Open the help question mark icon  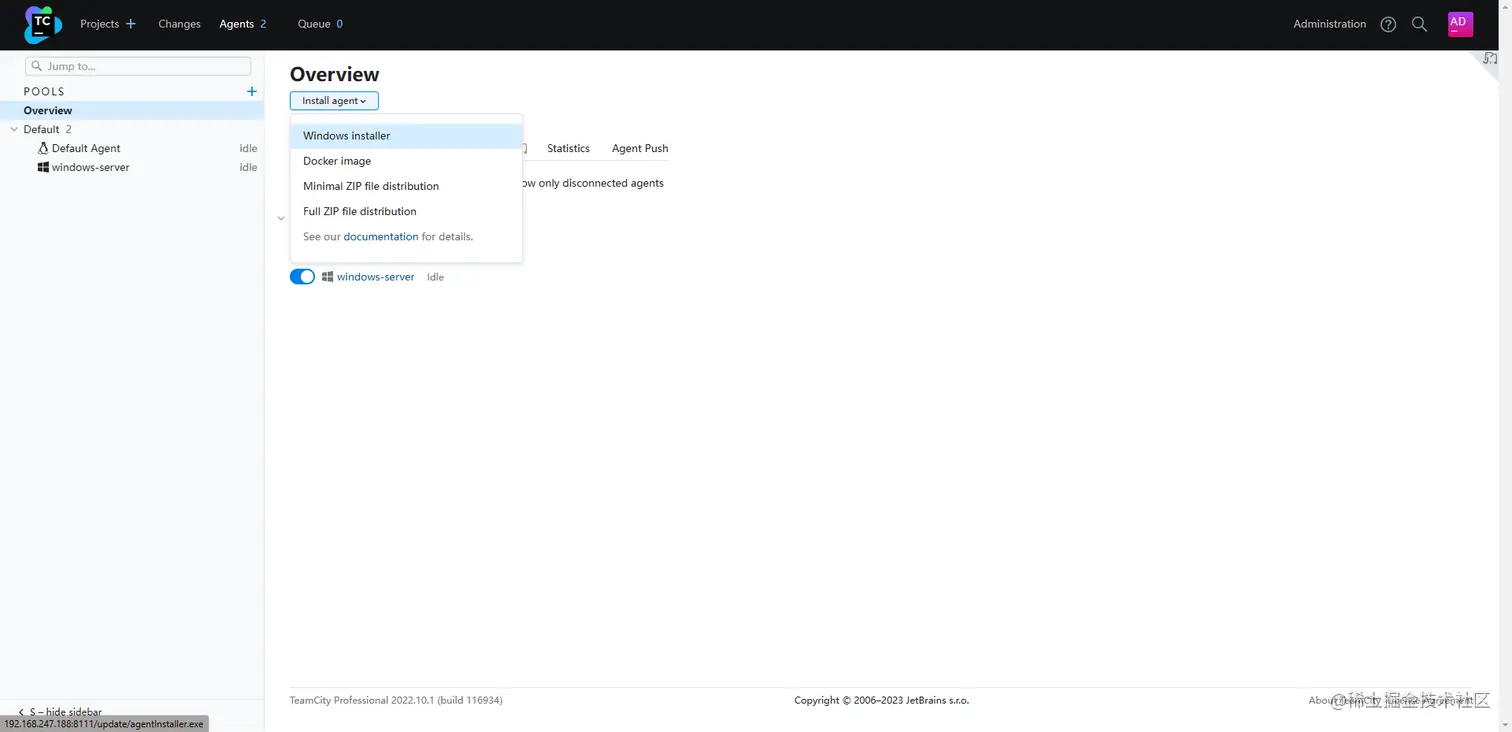(1388, 24)
